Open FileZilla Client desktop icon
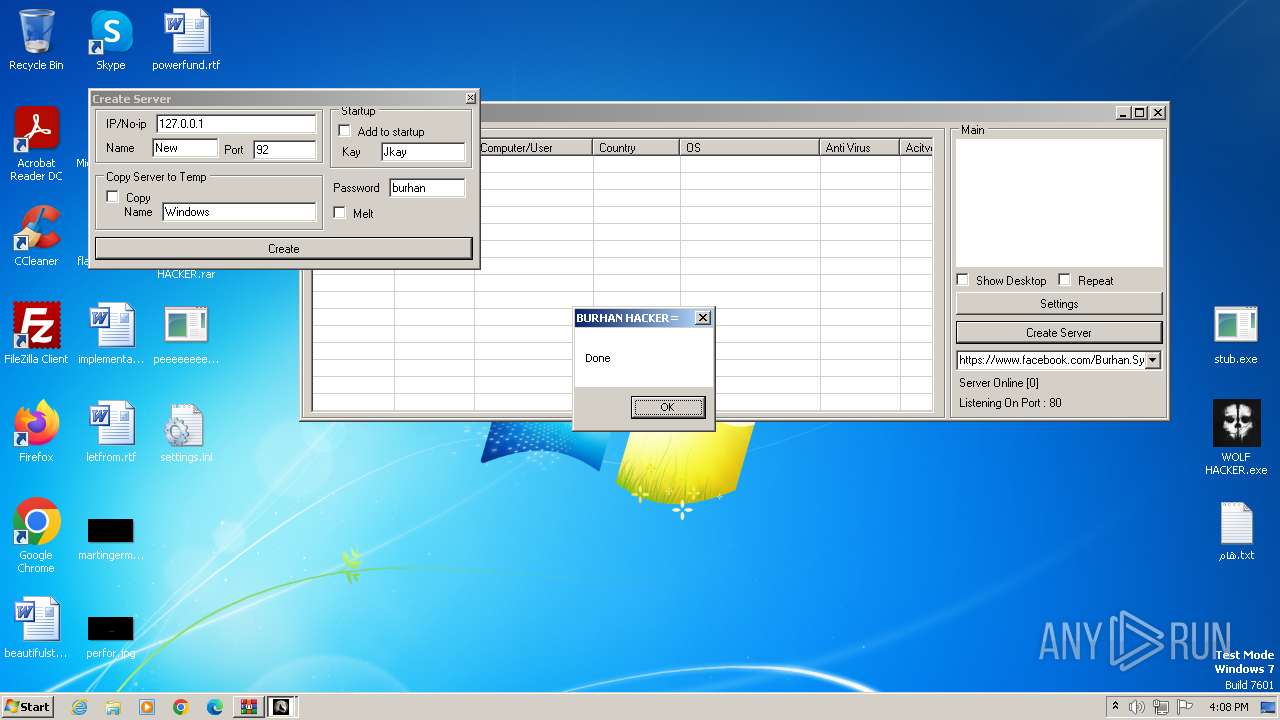Image resolution: width=1280 pixels, height=720 pixels. click(36, 334)
